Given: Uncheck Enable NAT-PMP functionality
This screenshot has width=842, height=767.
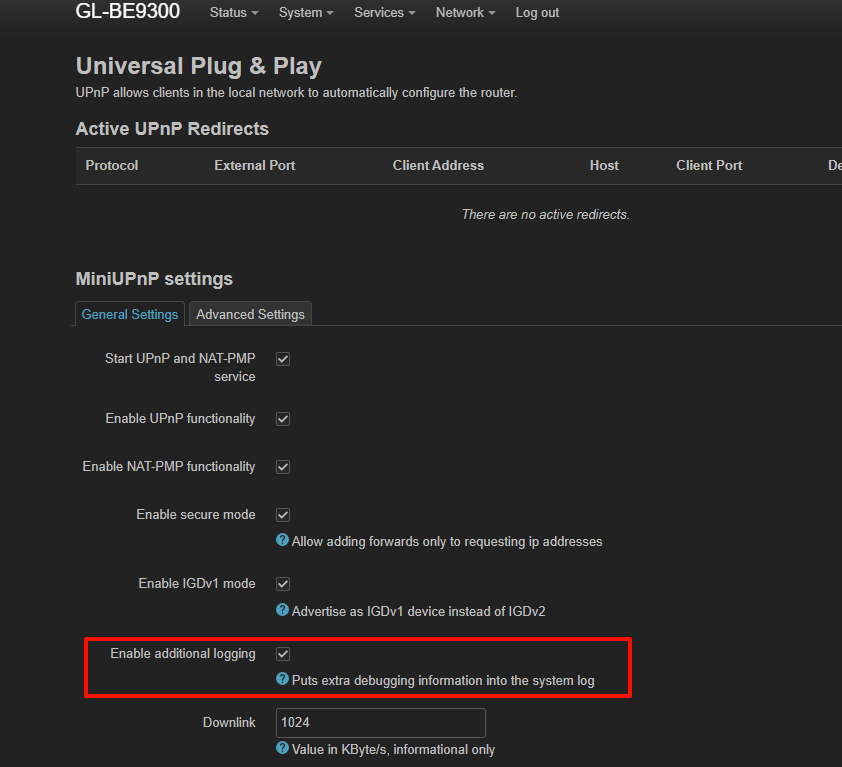Looking at the screenshot, I should tap(283, 467).
